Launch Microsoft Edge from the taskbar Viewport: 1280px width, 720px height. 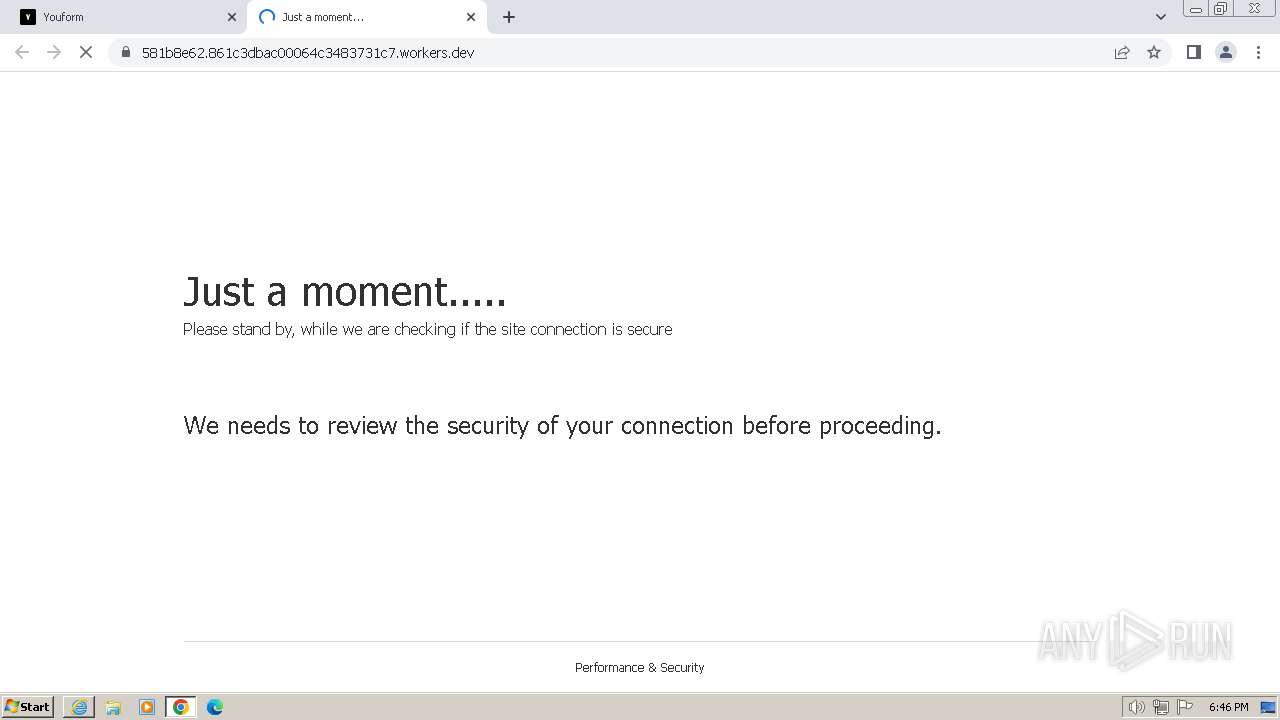coord(215,707)
